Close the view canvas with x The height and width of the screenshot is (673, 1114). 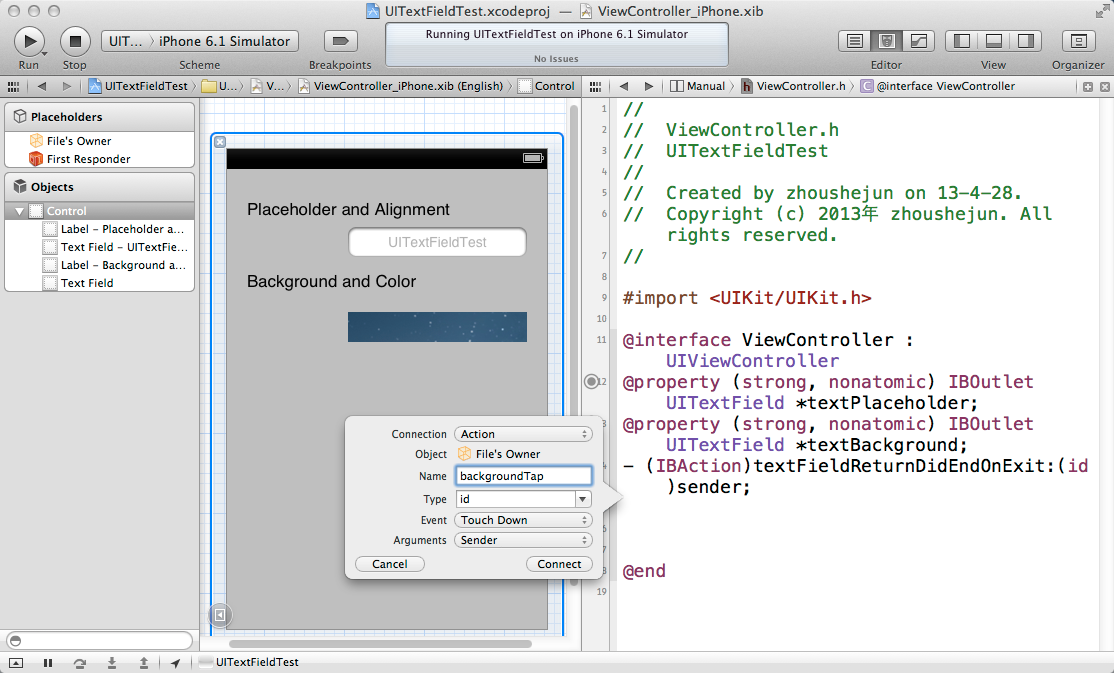pyautogui.click(x=220, y=142)
